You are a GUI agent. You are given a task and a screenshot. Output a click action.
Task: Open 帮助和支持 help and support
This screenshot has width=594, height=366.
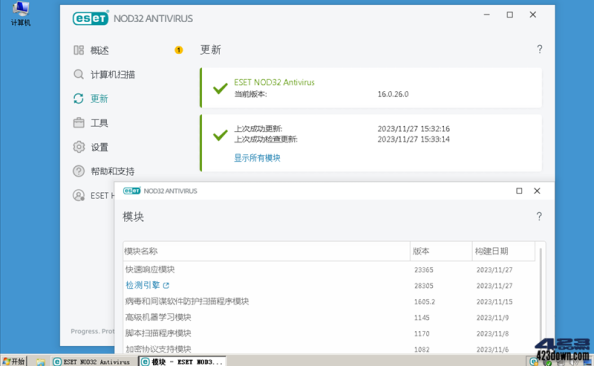(113, 172)
